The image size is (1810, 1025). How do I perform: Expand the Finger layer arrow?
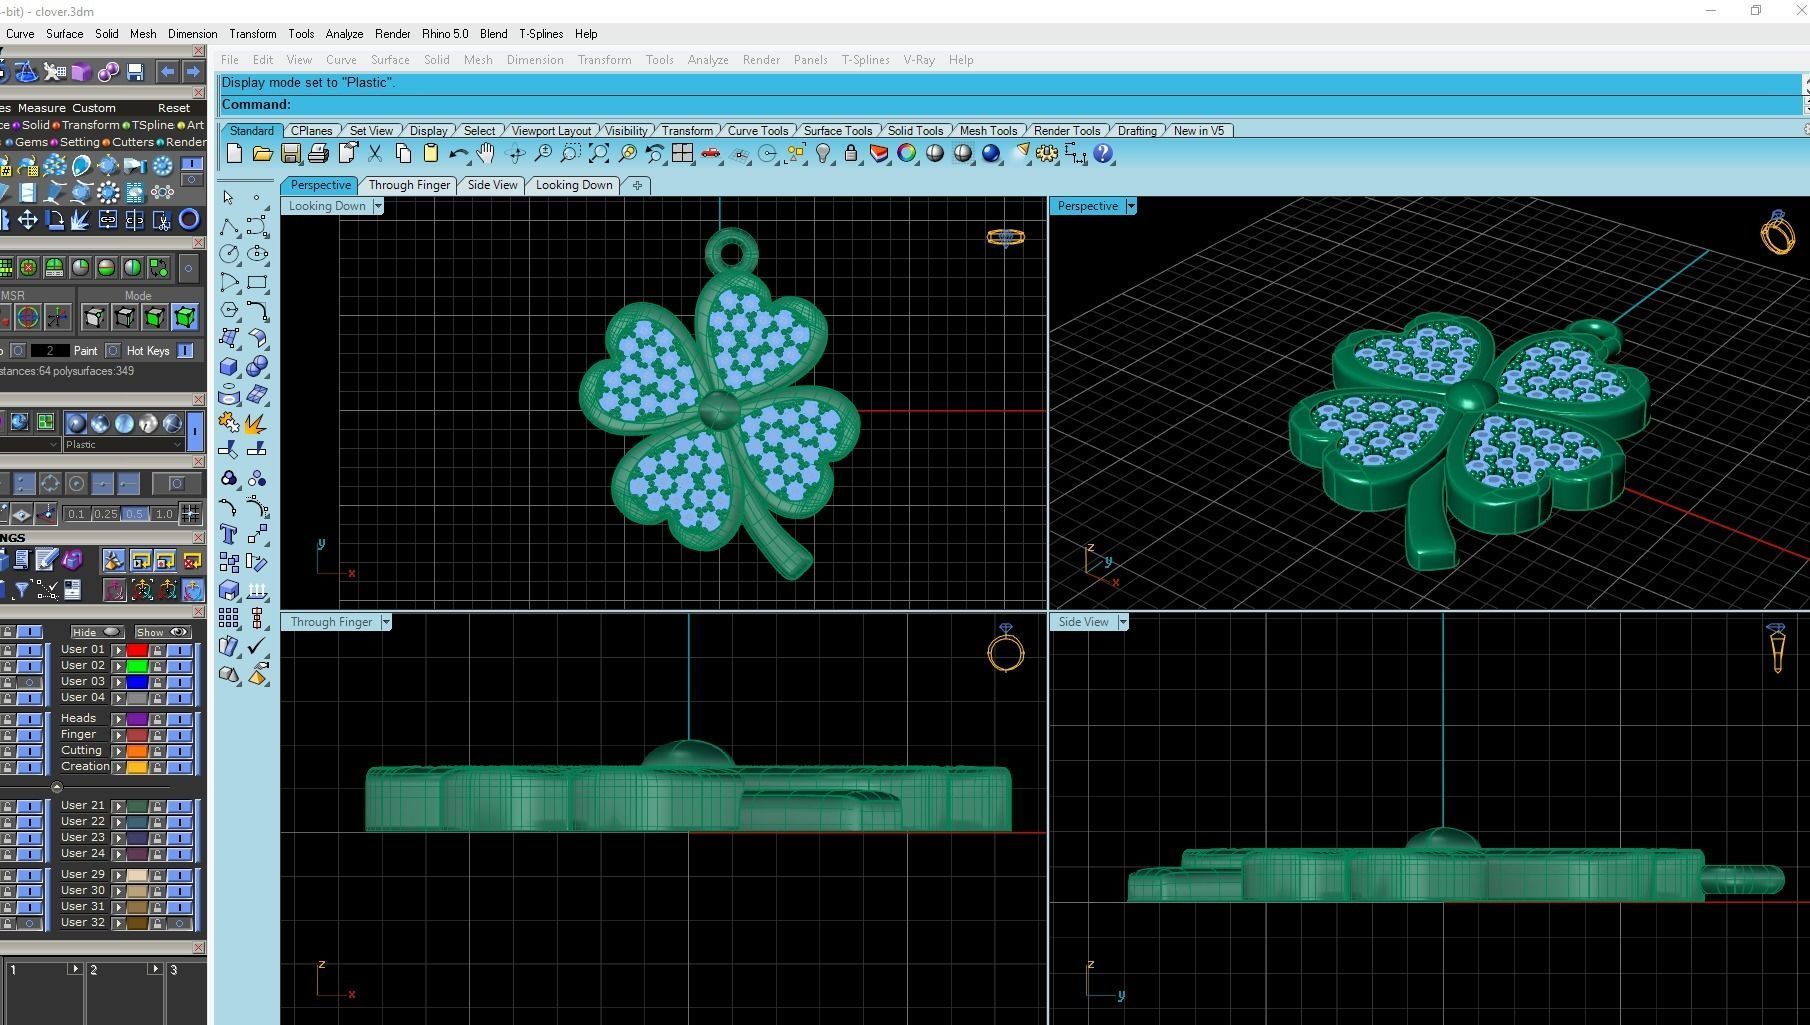pos(119,735)
